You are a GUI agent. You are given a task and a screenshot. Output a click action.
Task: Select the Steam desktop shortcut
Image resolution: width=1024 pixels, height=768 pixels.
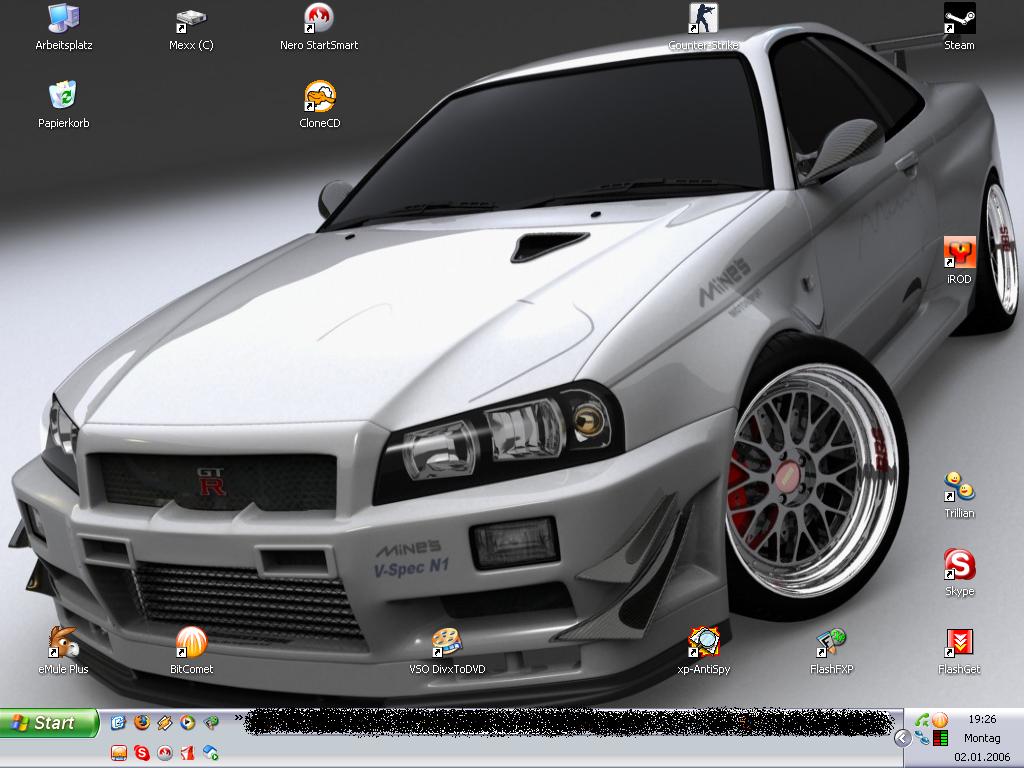pos(959,18)
